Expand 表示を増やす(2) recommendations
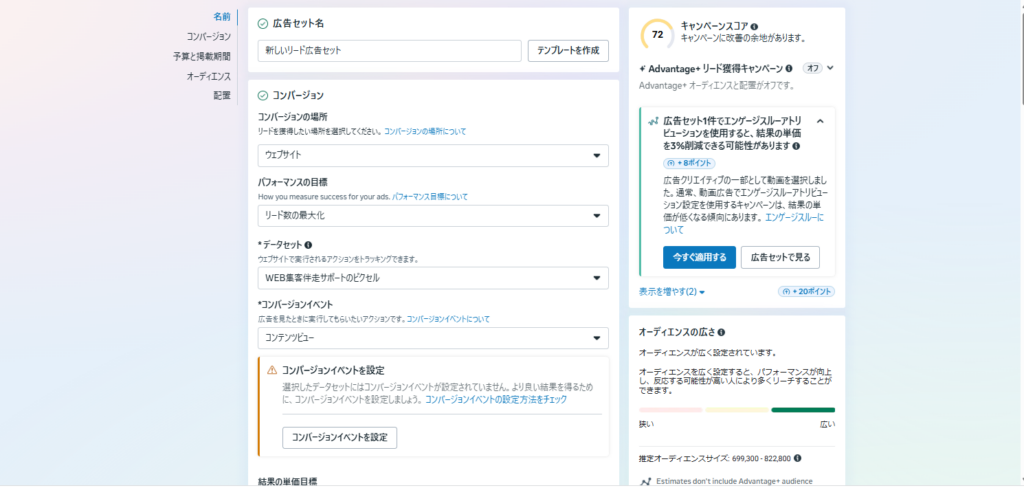The height and width of the screenshot is (488, 1024). 672,292
